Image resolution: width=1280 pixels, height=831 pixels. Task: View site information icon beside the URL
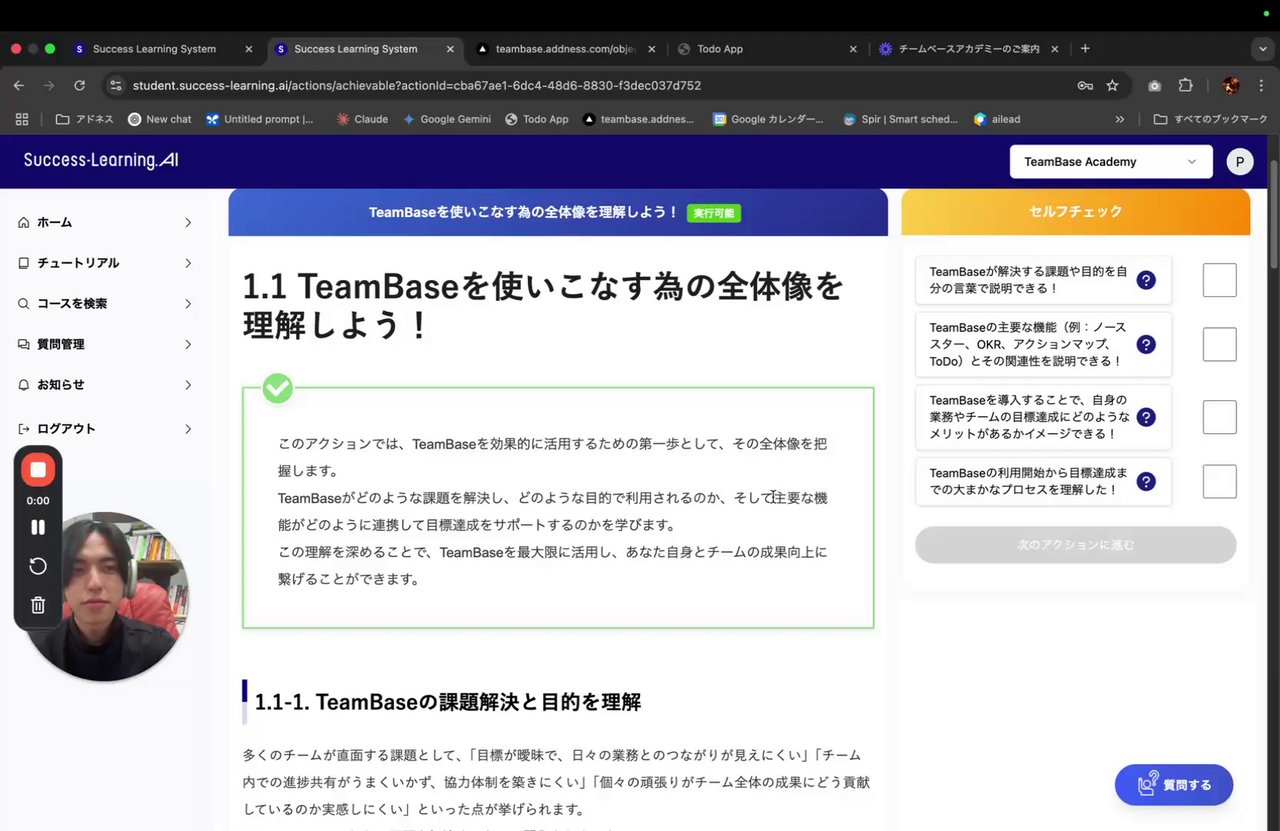pyautogui.click(x=115, y=86)
